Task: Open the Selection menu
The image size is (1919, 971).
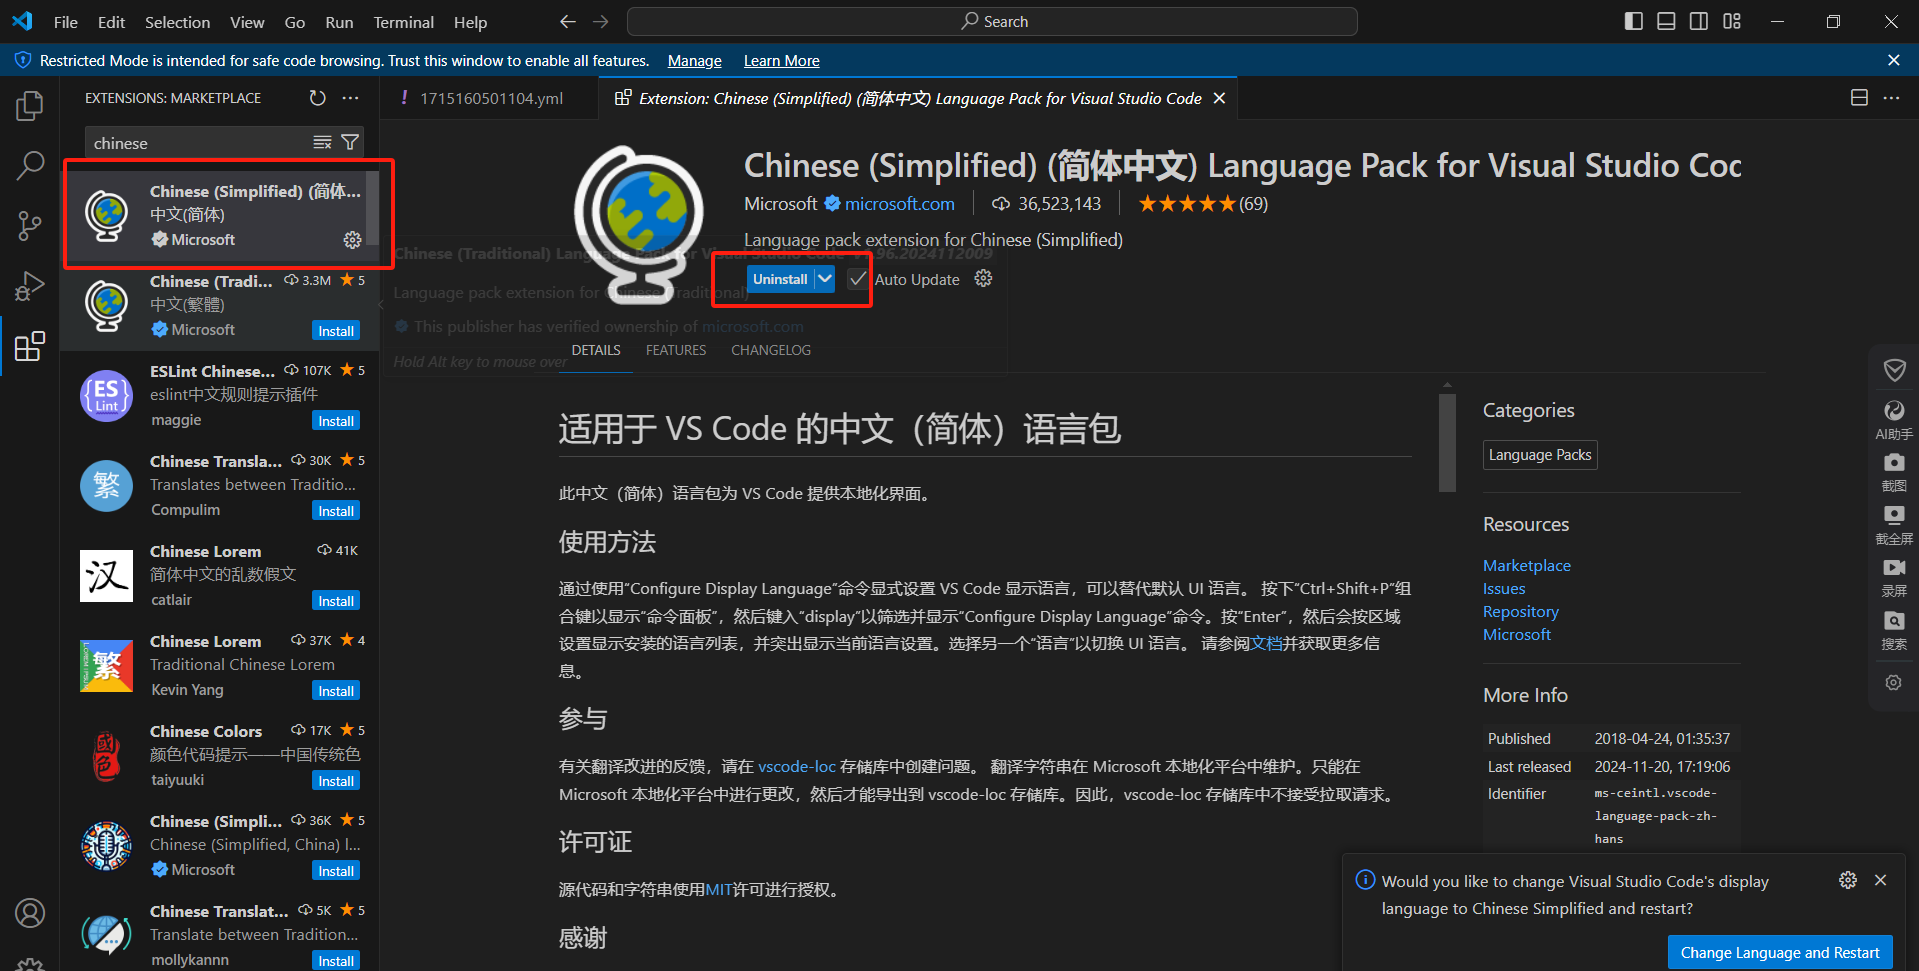Action: point(177,22)
